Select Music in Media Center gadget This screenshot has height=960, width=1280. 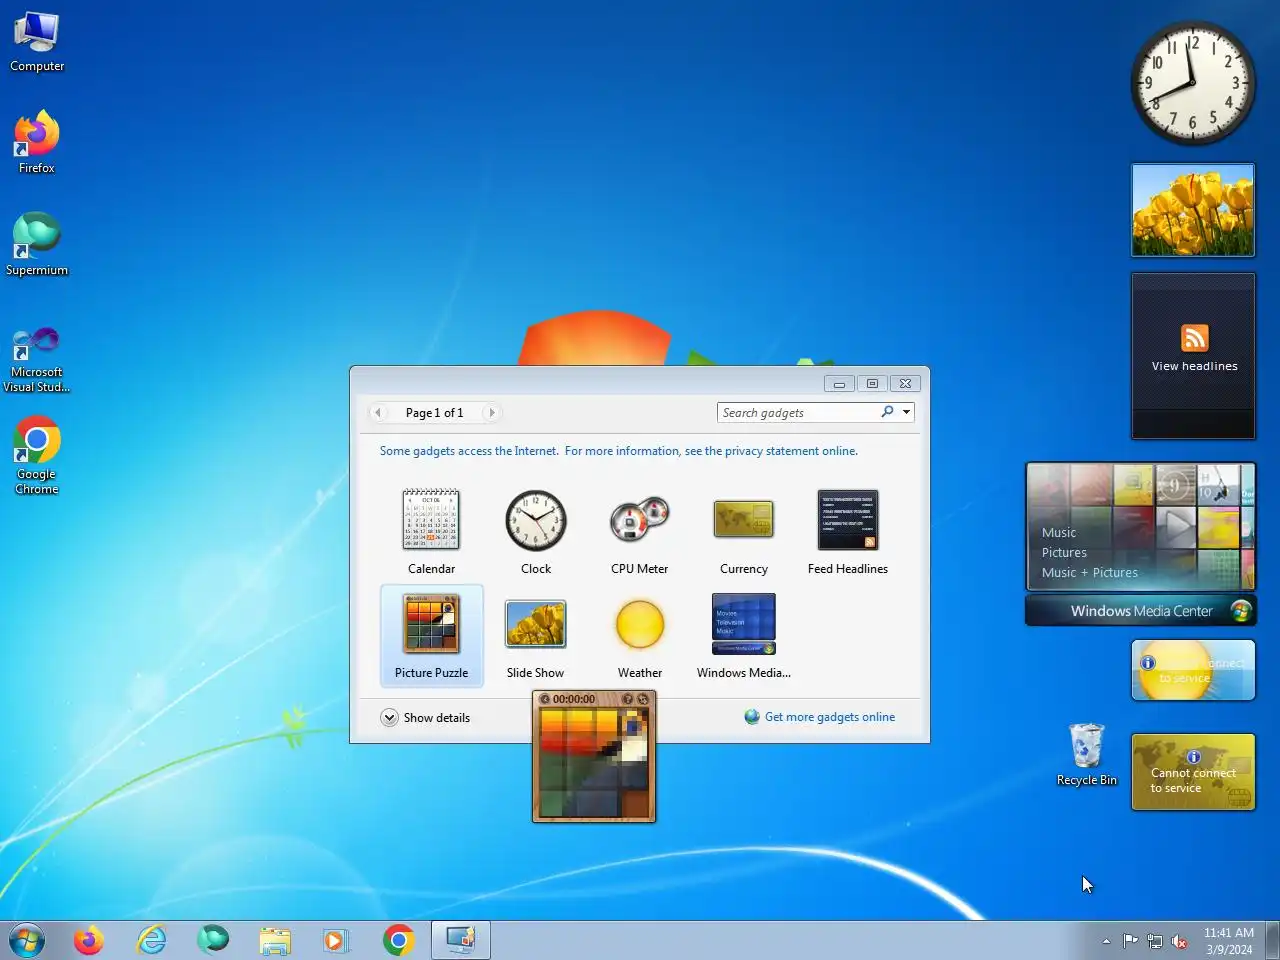point(1059,532)
